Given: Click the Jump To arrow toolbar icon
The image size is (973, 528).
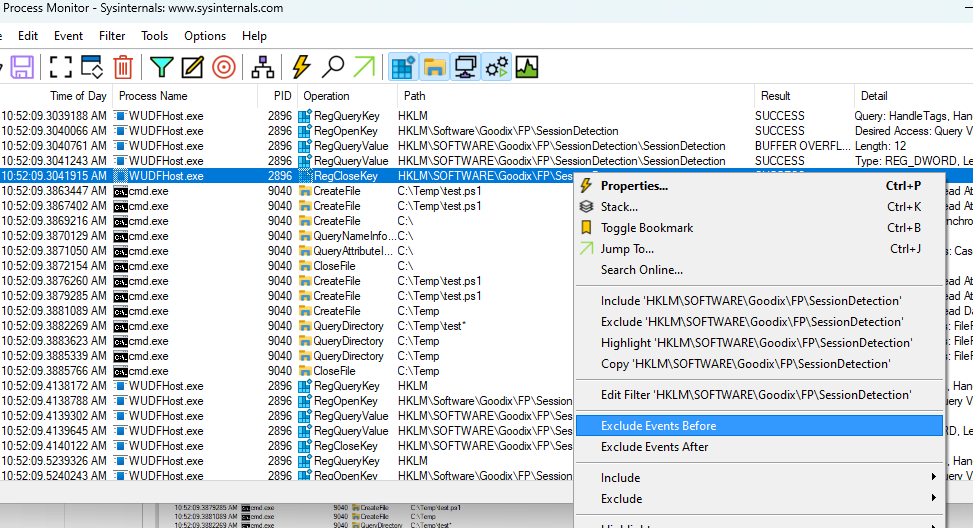Looking at the screenshot, I should coord(364,67).
